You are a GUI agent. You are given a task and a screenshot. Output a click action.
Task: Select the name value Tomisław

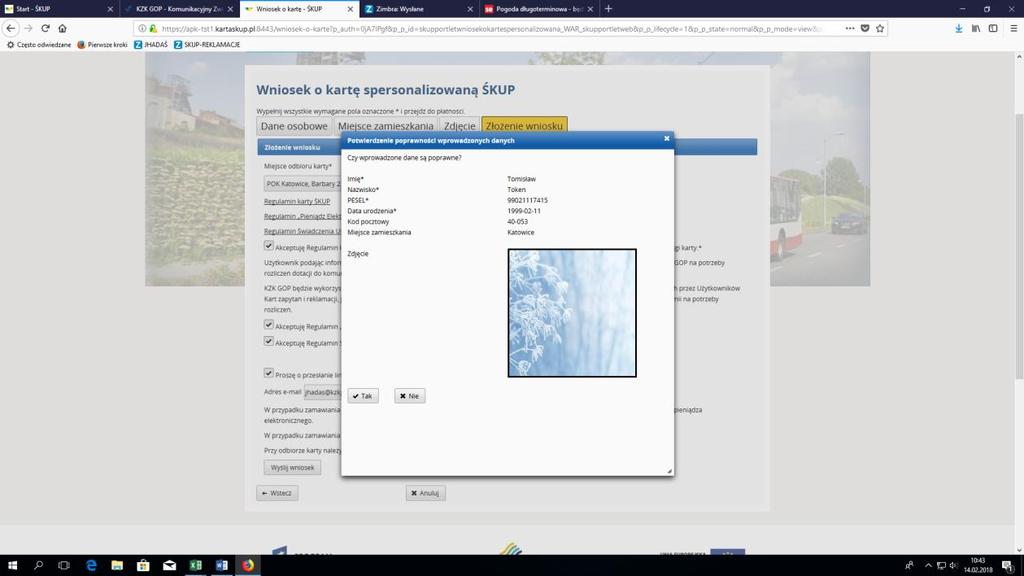pyautogui.click(x=521, y=179)
